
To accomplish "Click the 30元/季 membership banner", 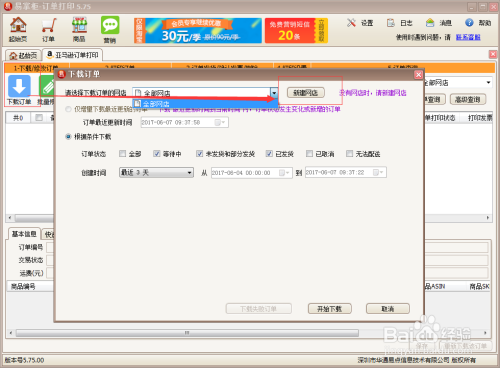I will point(198,31).
